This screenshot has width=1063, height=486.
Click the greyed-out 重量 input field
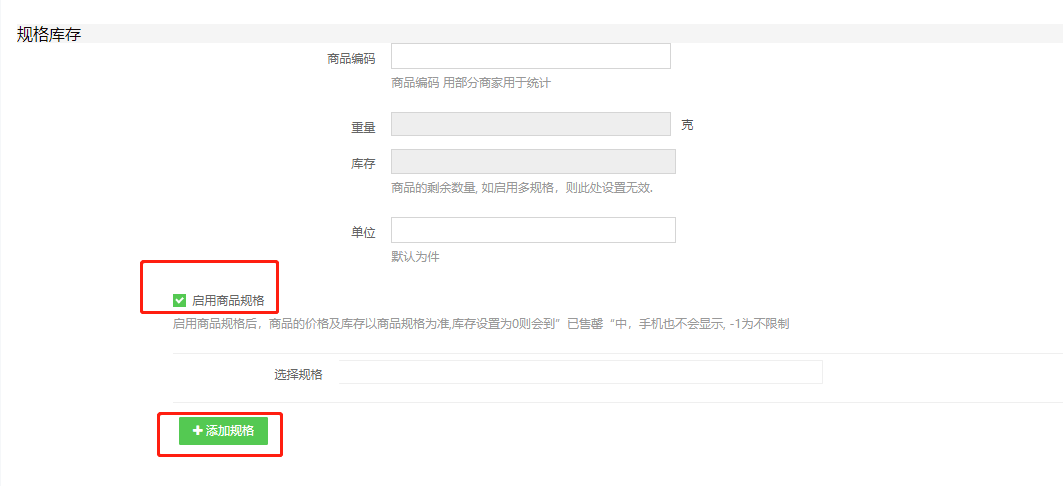point(531,125)
